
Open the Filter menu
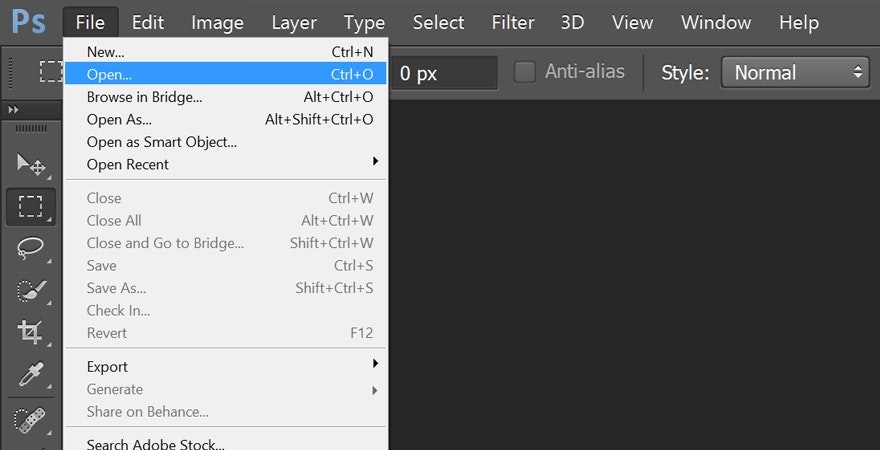click(512, 22)
